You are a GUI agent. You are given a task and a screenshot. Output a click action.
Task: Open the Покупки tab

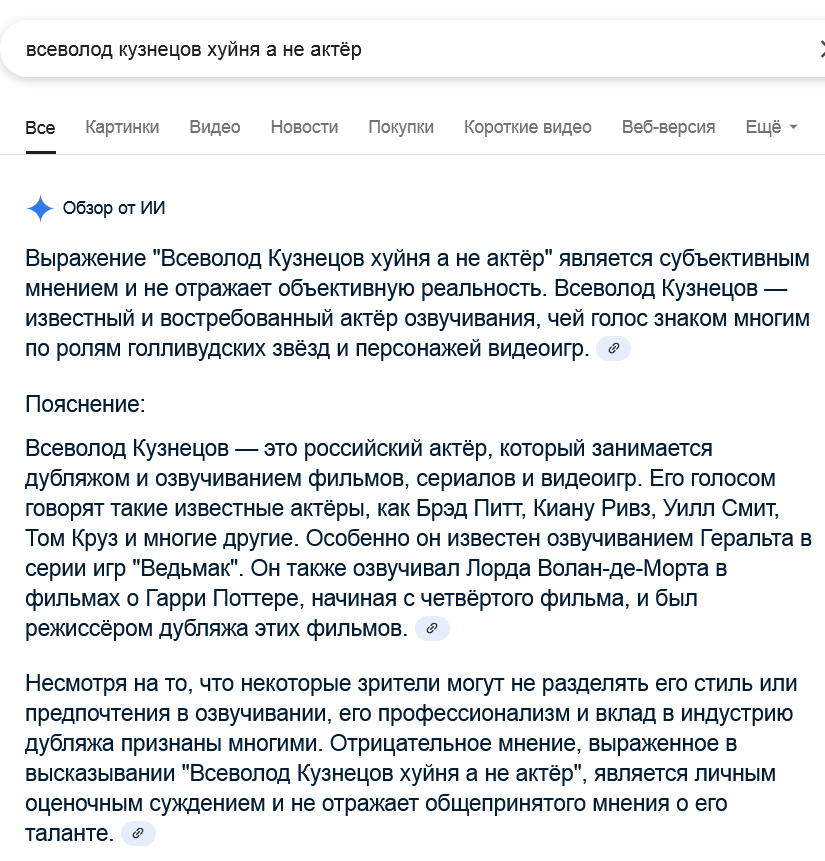[x=401, y=127]
